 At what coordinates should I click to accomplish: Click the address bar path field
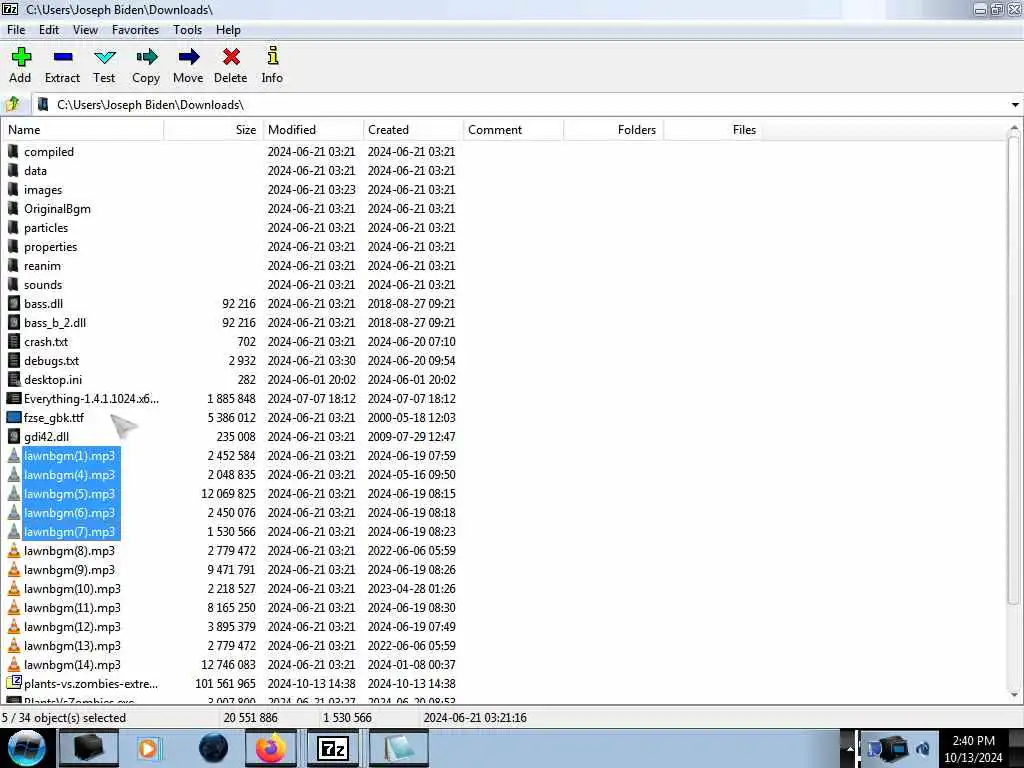coord(519,104)
